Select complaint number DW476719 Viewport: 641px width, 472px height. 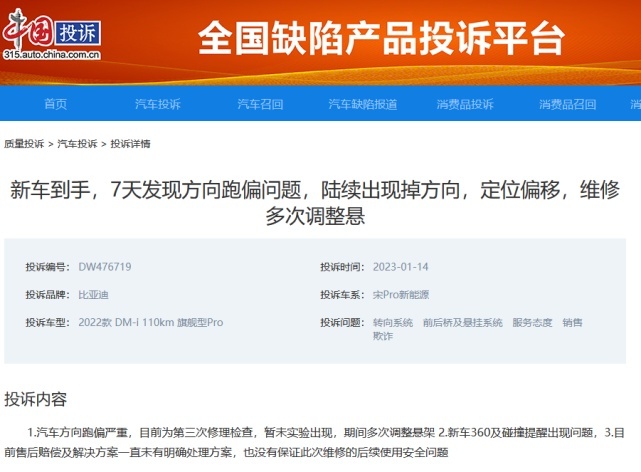click(105, 267)
